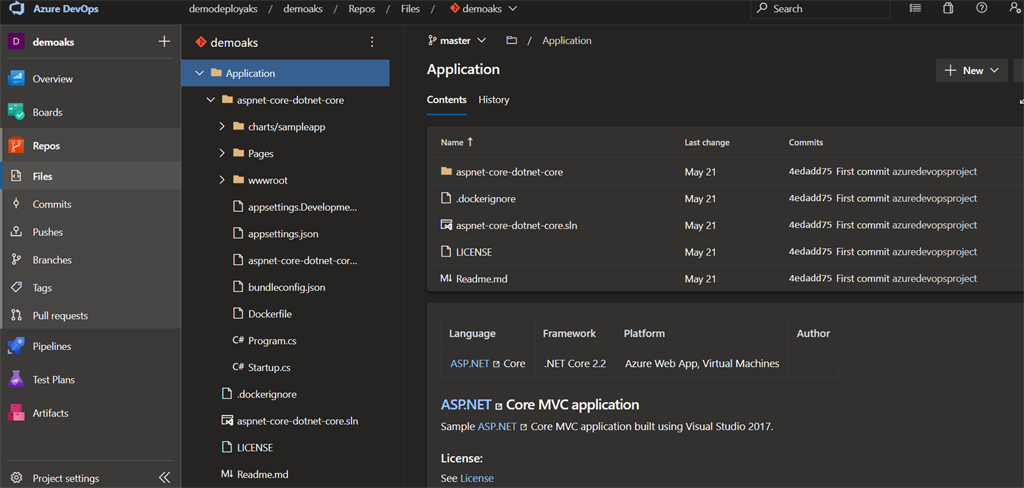Open the Boards section icon

[16, 112]
